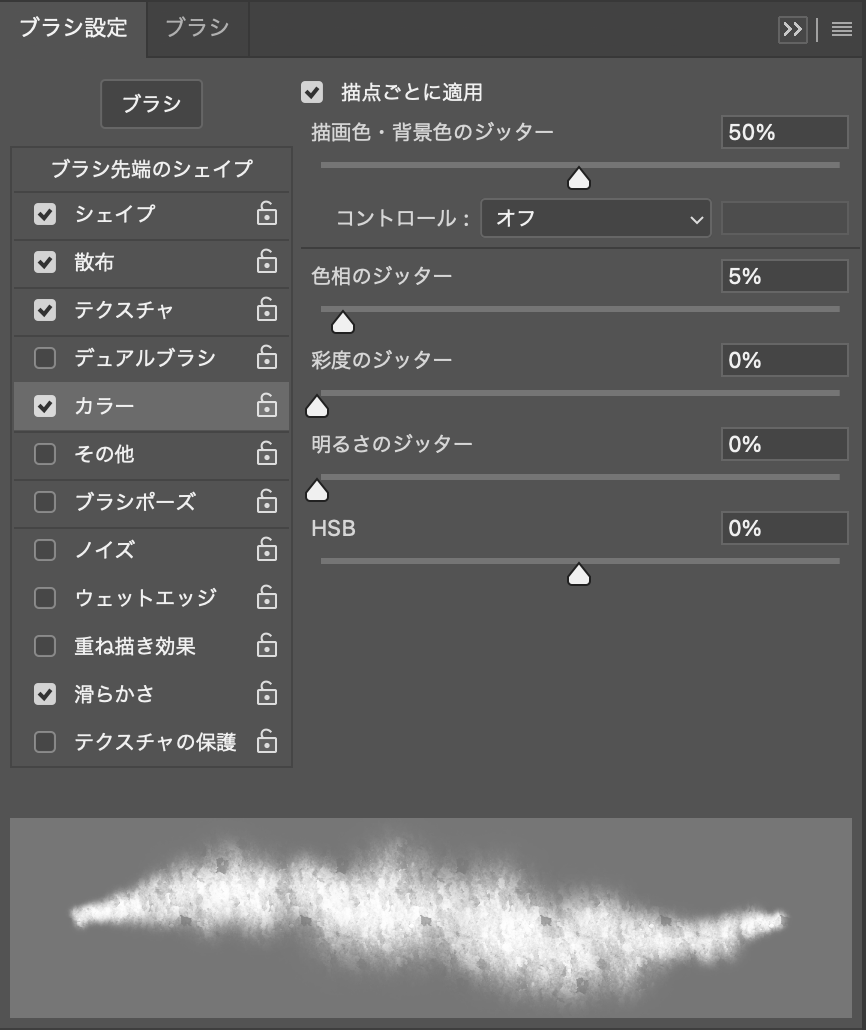Click the 彩度のジッター percentage field

(784, 360)
